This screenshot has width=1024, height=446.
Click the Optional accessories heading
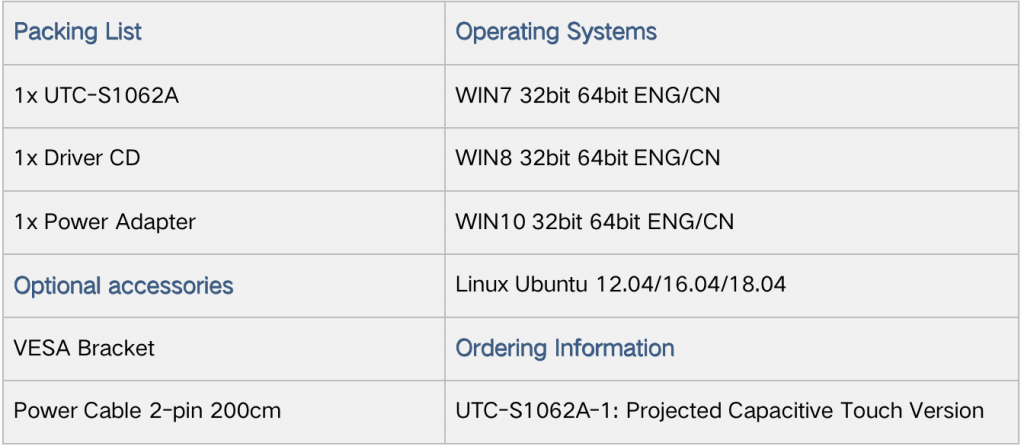click(x=123, y=286)
